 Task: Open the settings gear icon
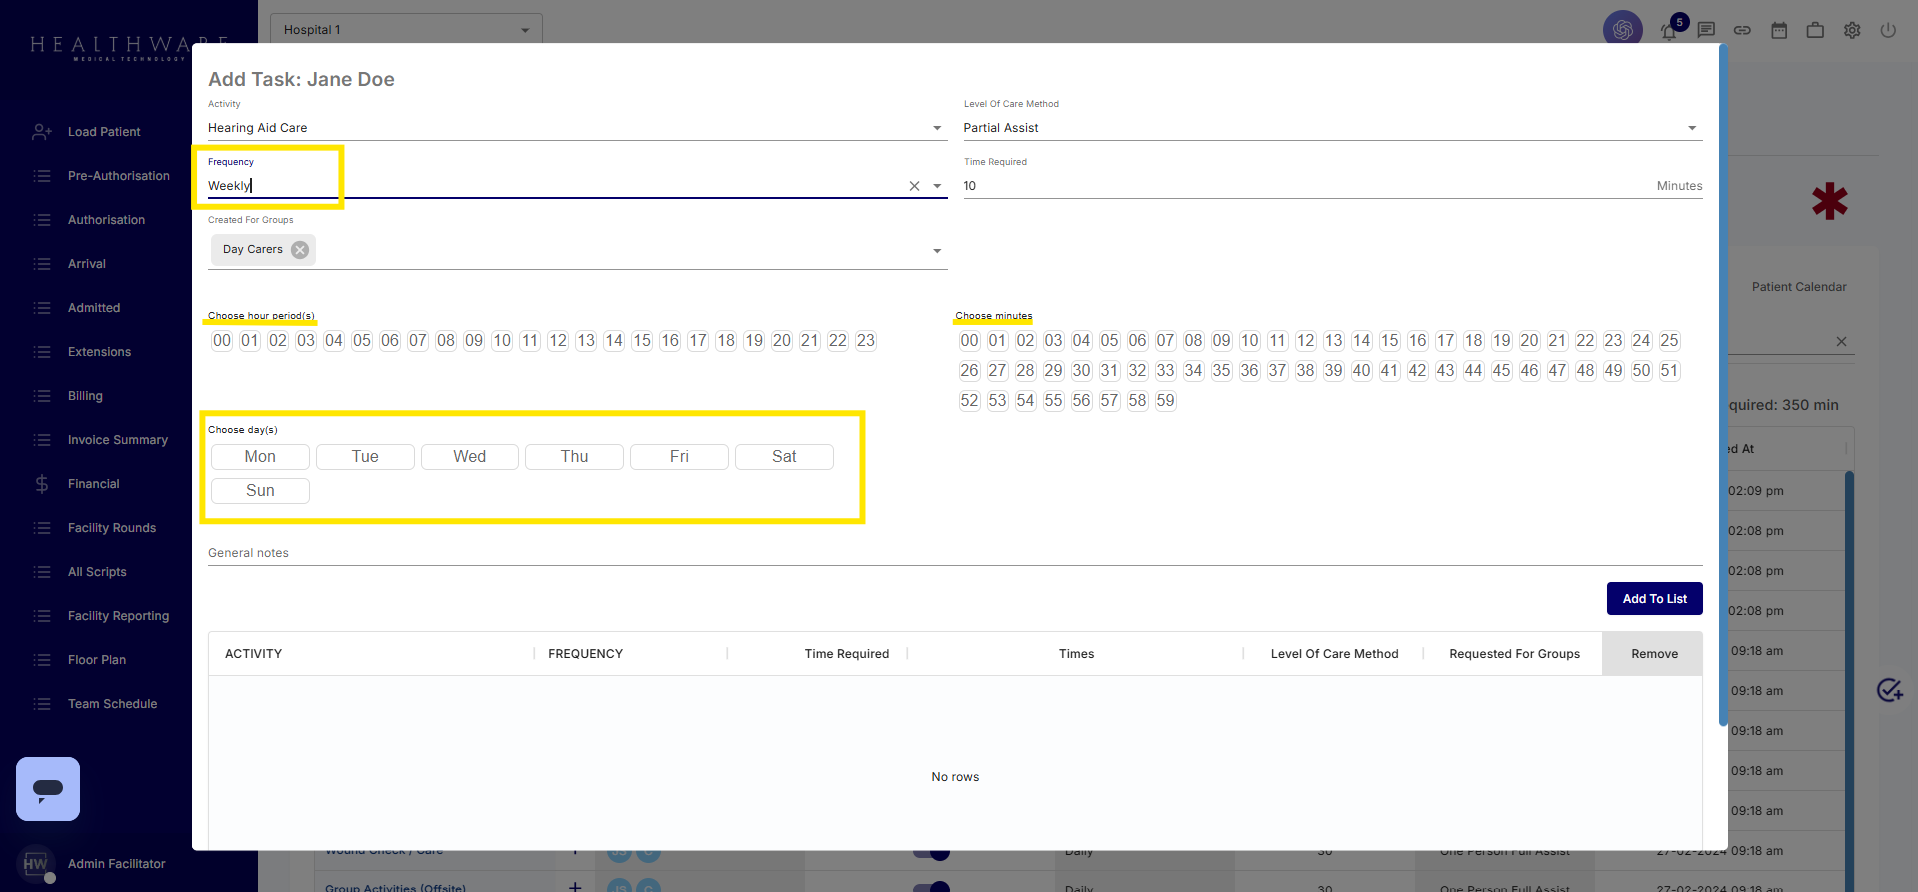1852,30
